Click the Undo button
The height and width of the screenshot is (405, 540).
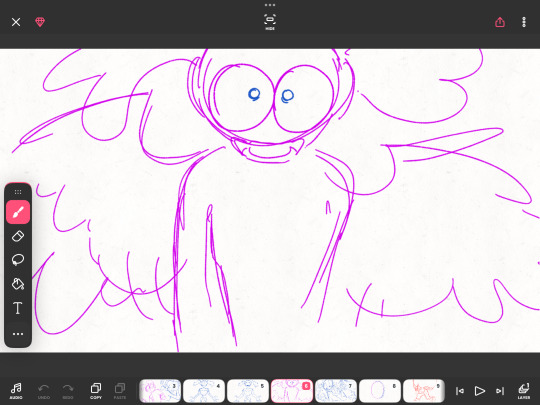click(x=44, y=391)
